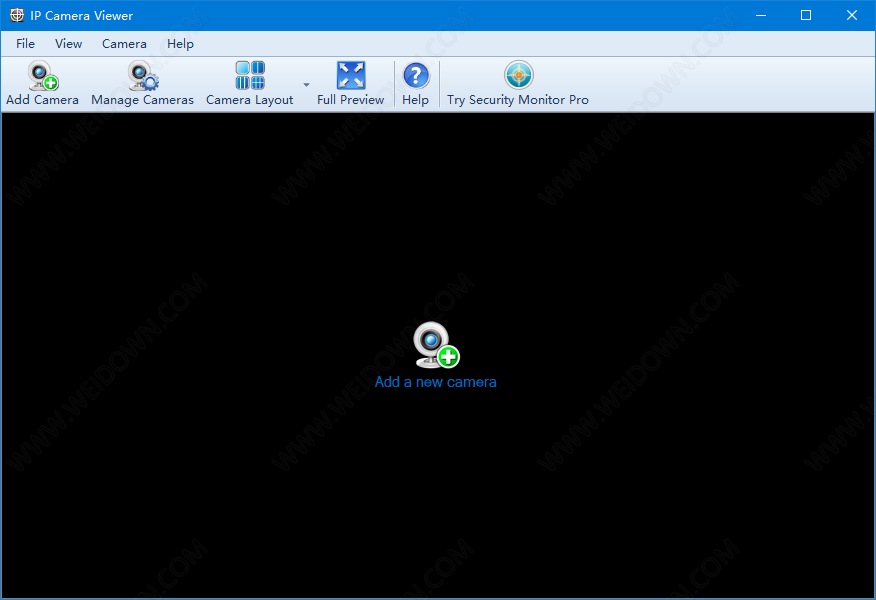
Task: Close the IP Camera Viewer window
Action: point(851,15)
